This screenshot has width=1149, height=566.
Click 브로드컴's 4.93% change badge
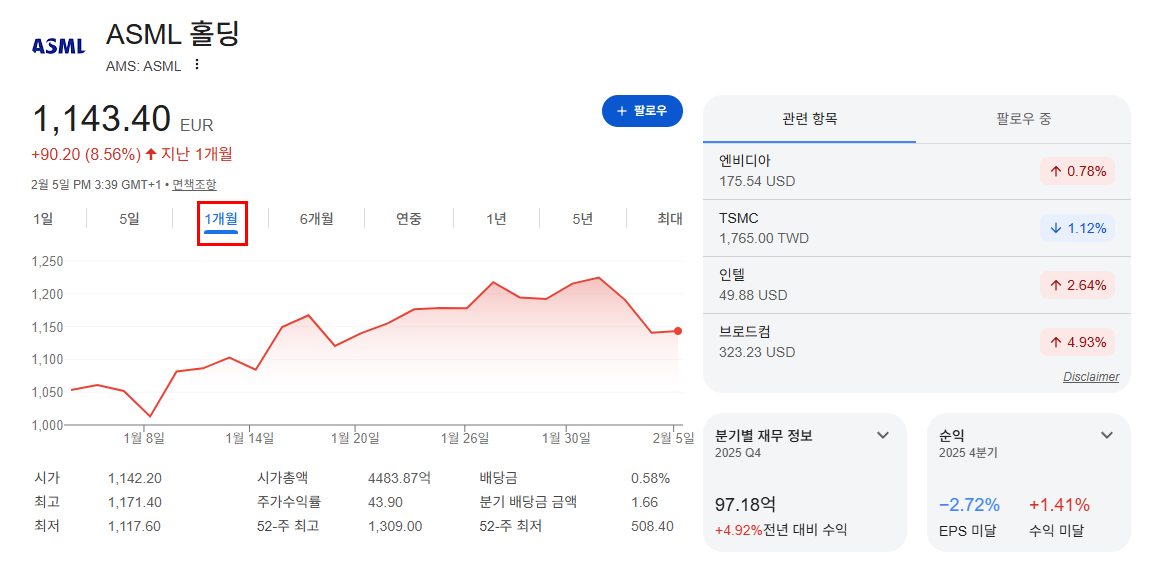point(1077,342)
